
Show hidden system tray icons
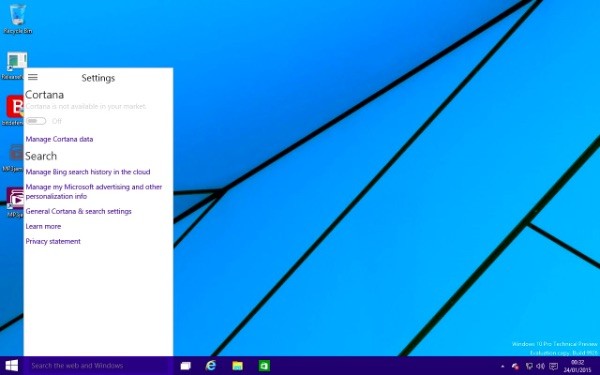click(502, 367)
